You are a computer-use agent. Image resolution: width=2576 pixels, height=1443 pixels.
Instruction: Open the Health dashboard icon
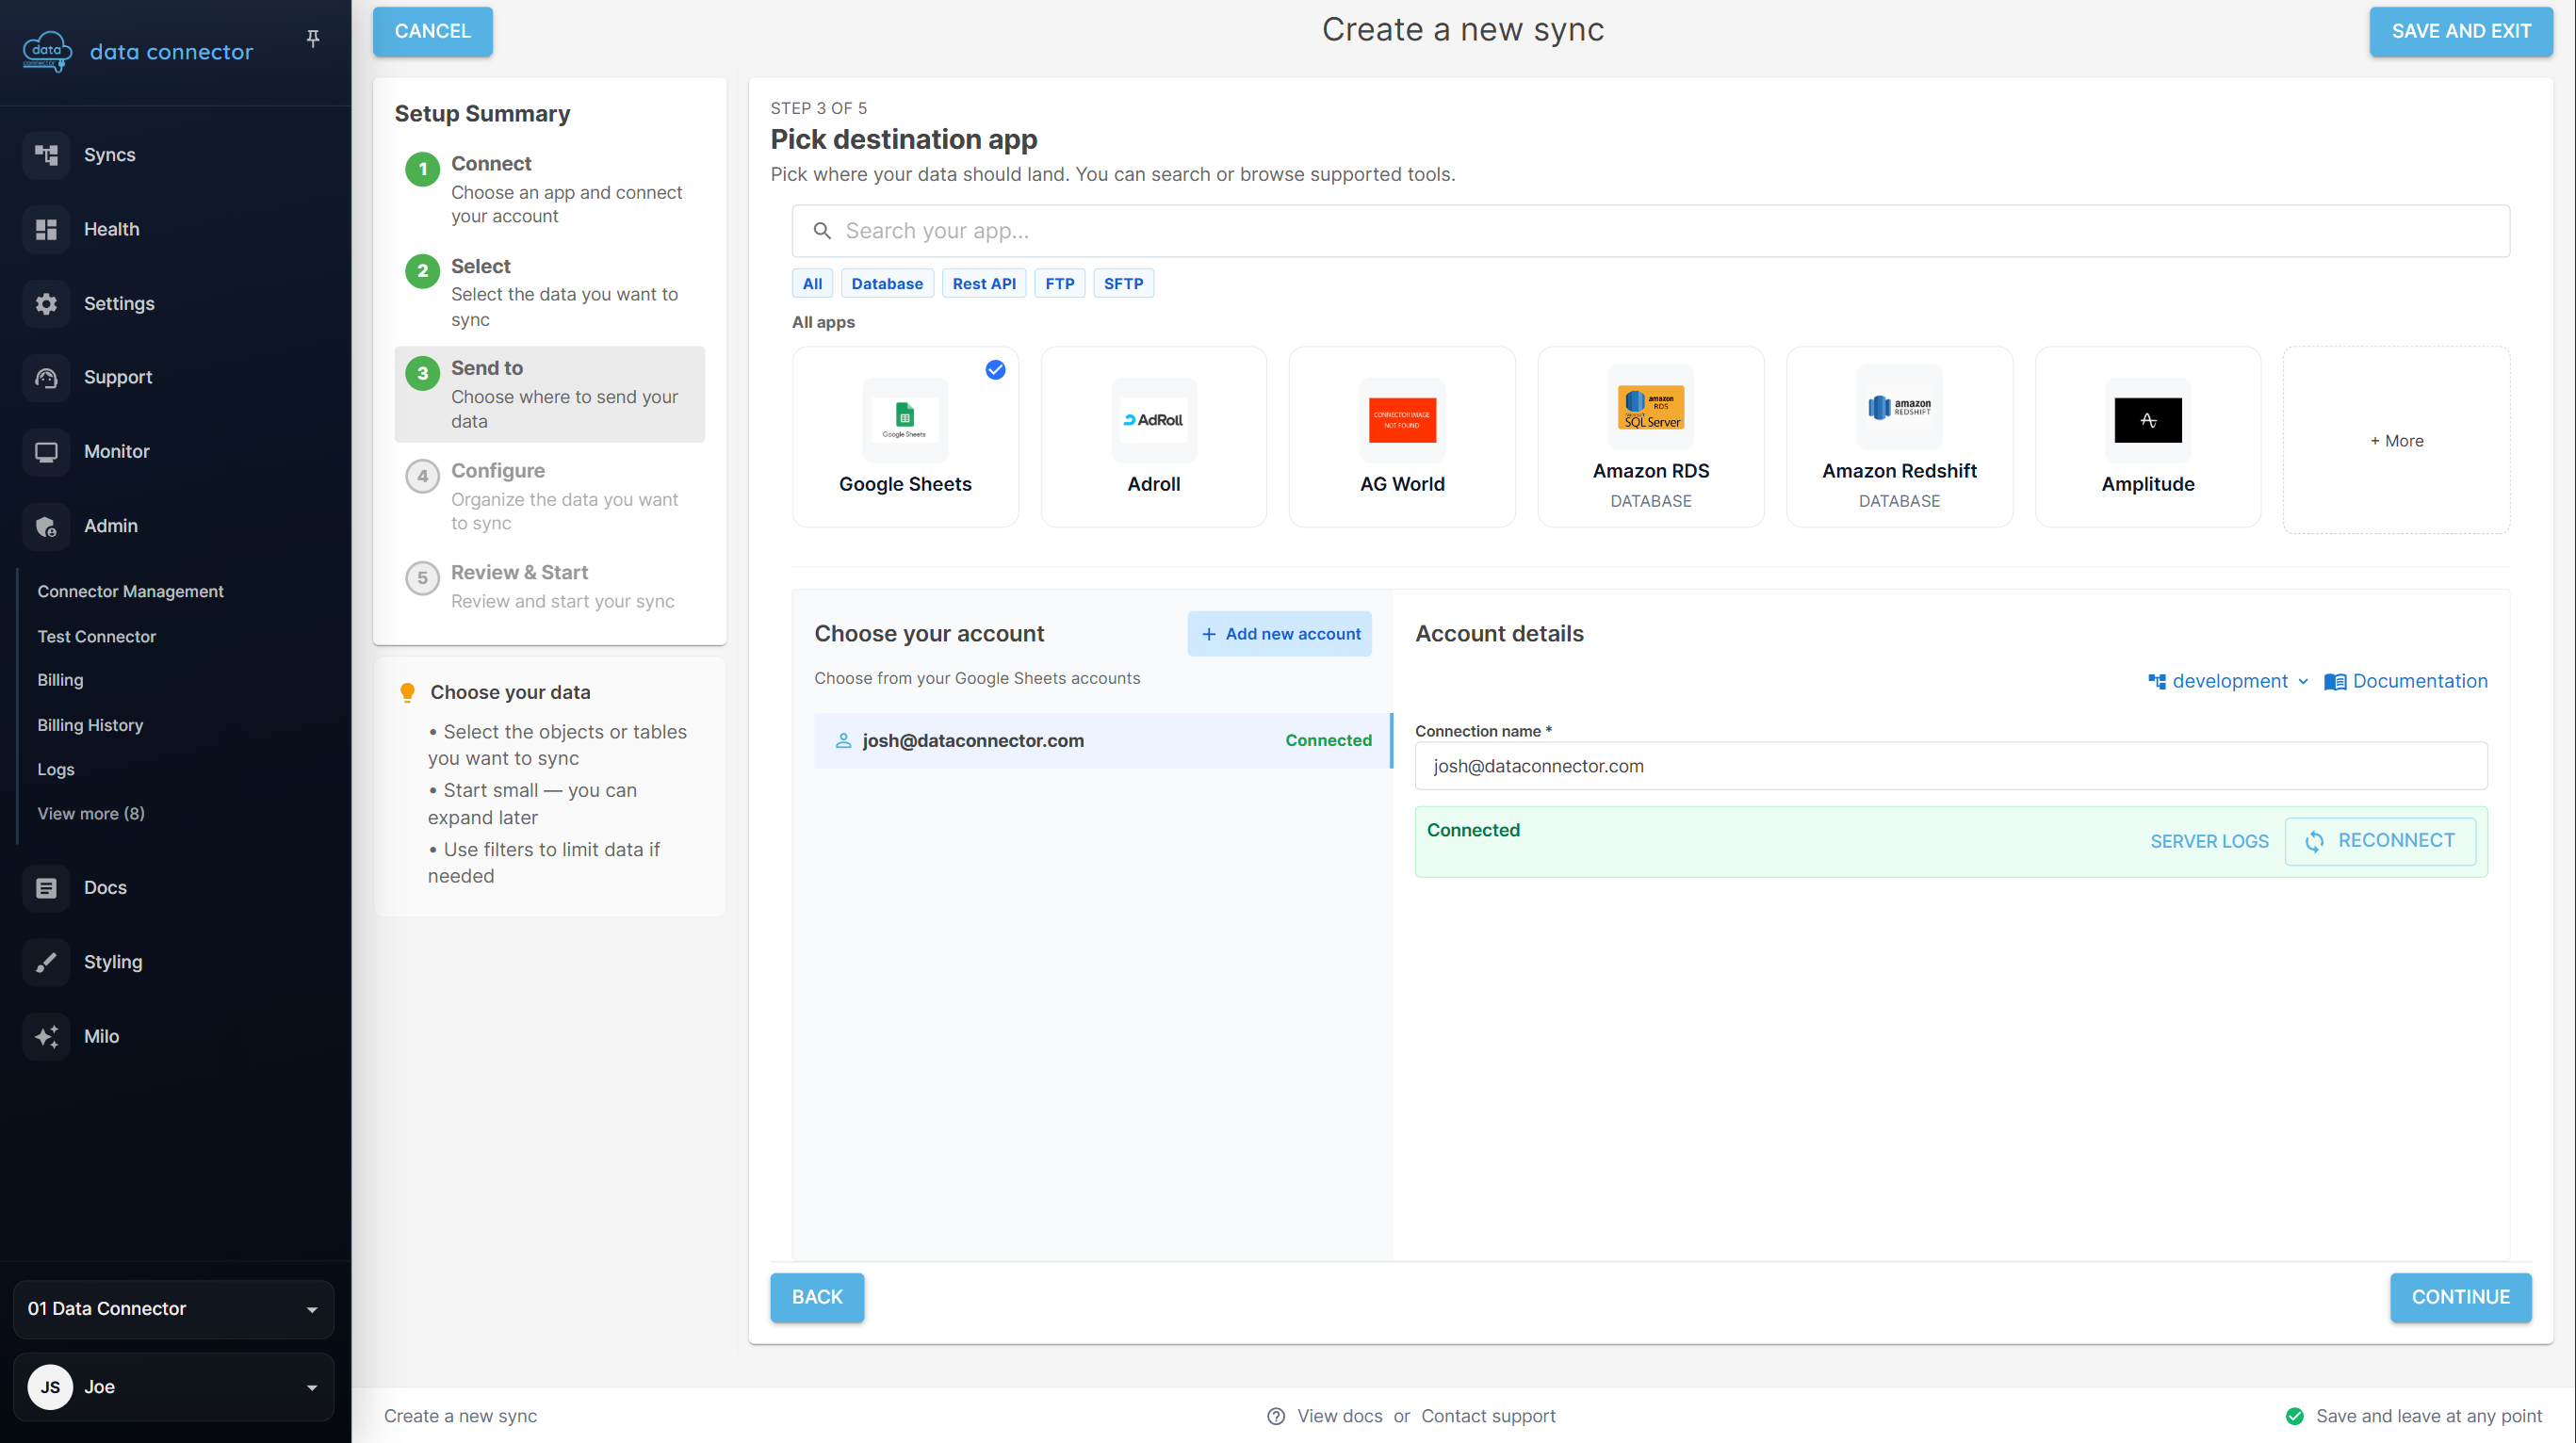tap(46, 229)
